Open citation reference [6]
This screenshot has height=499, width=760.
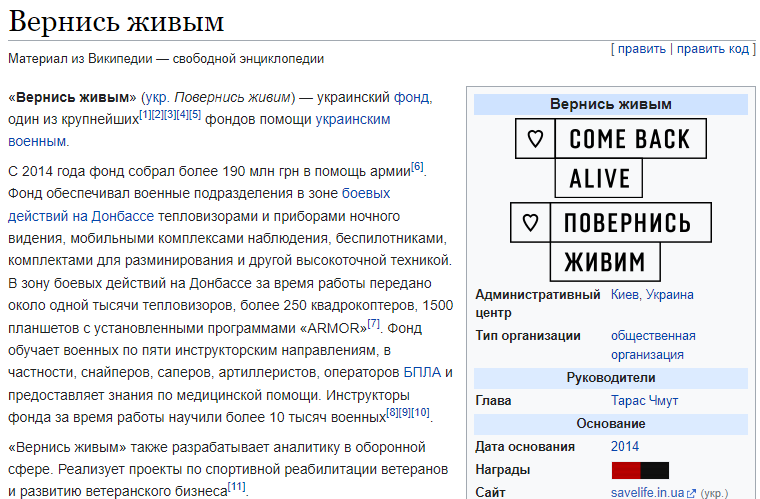[417, 167]
